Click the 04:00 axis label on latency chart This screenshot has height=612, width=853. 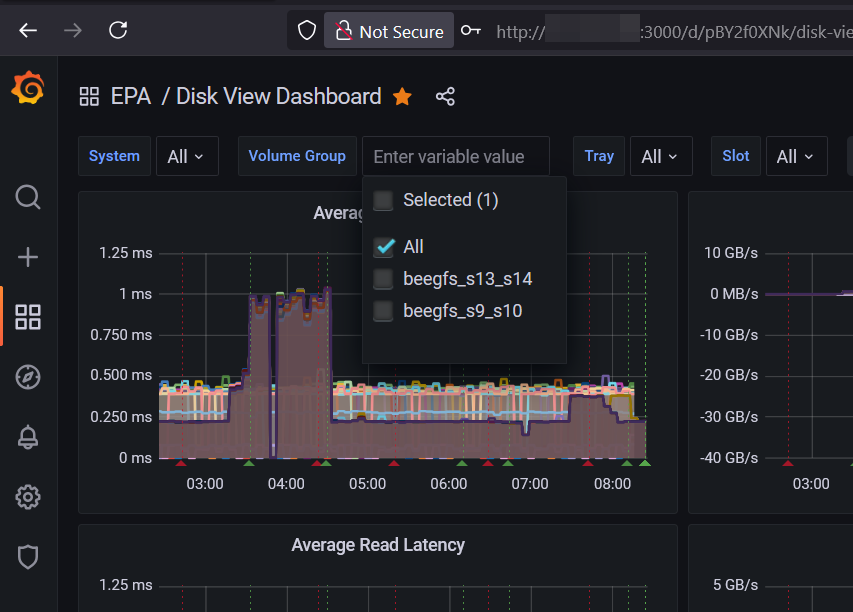click(x=286, y=484)
